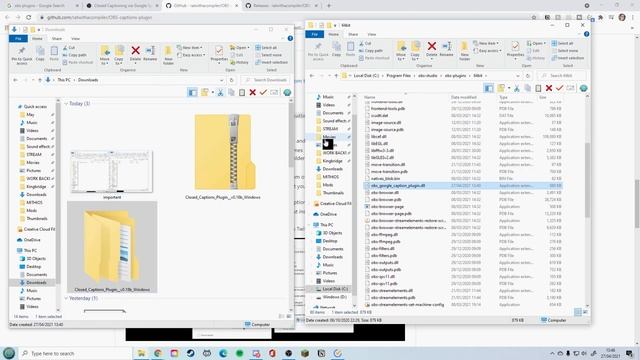Viewport: 640px width, 360px height.
Task: Click the Copy icon in Downloads window ribbon
Action: [x=40, y=54]
